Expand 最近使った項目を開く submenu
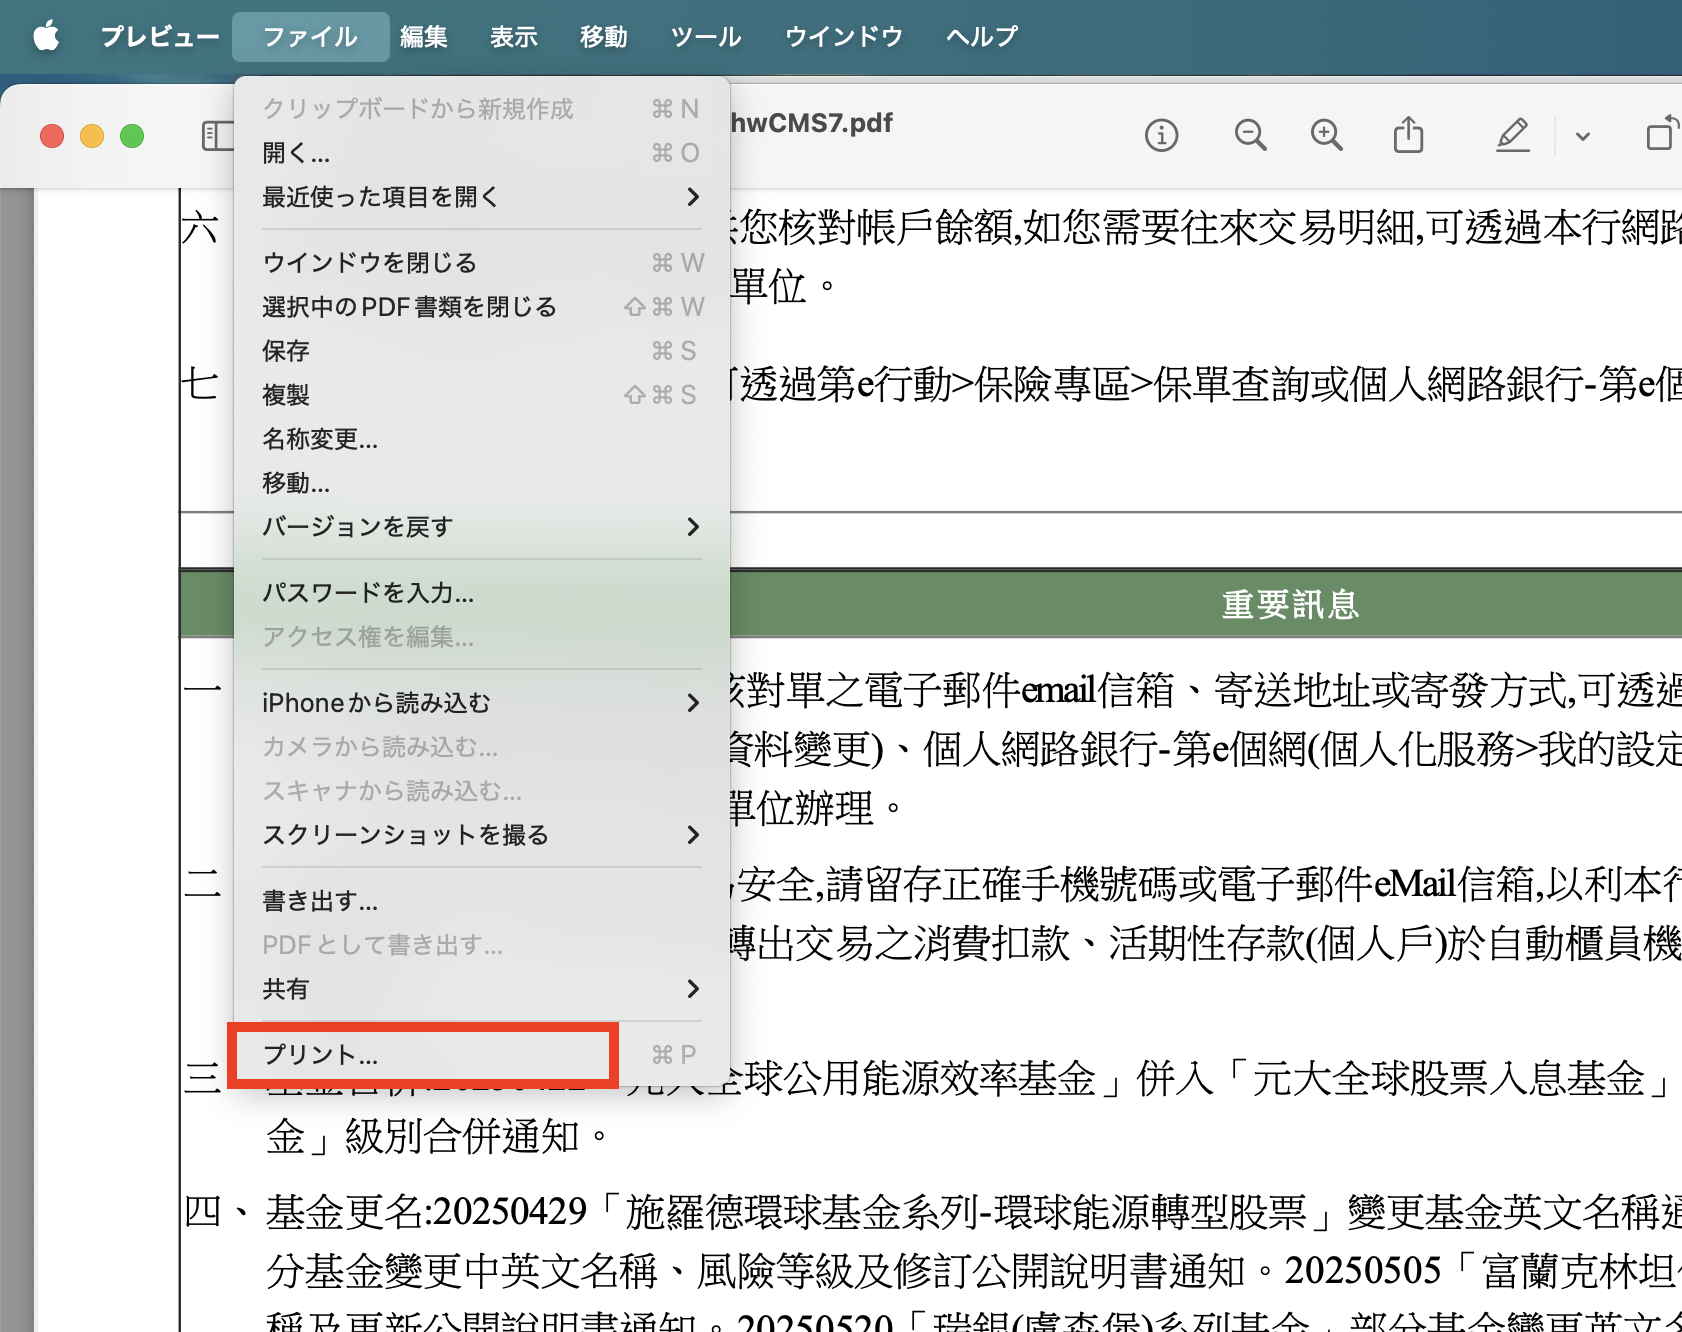The image size is (1682, 1332). click(482, 197)
